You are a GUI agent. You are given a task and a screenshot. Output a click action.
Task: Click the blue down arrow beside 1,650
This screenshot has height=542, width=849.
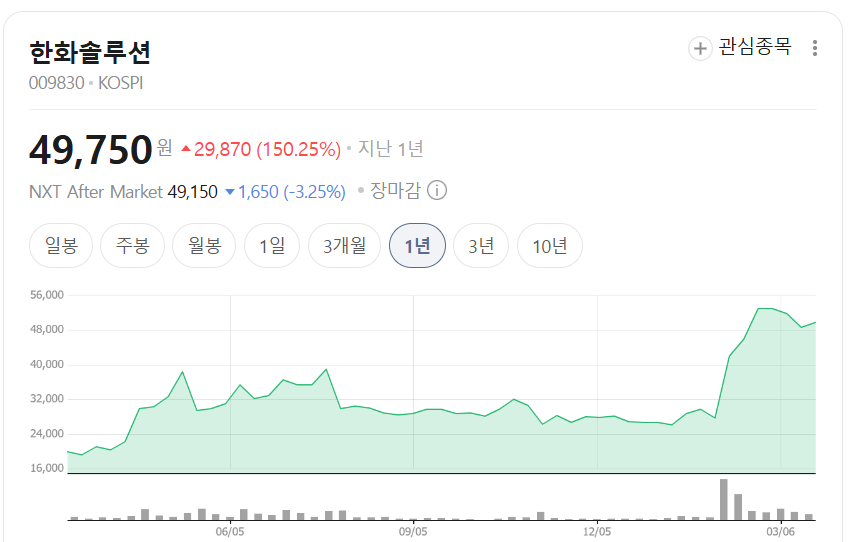[x=230, y=192]
